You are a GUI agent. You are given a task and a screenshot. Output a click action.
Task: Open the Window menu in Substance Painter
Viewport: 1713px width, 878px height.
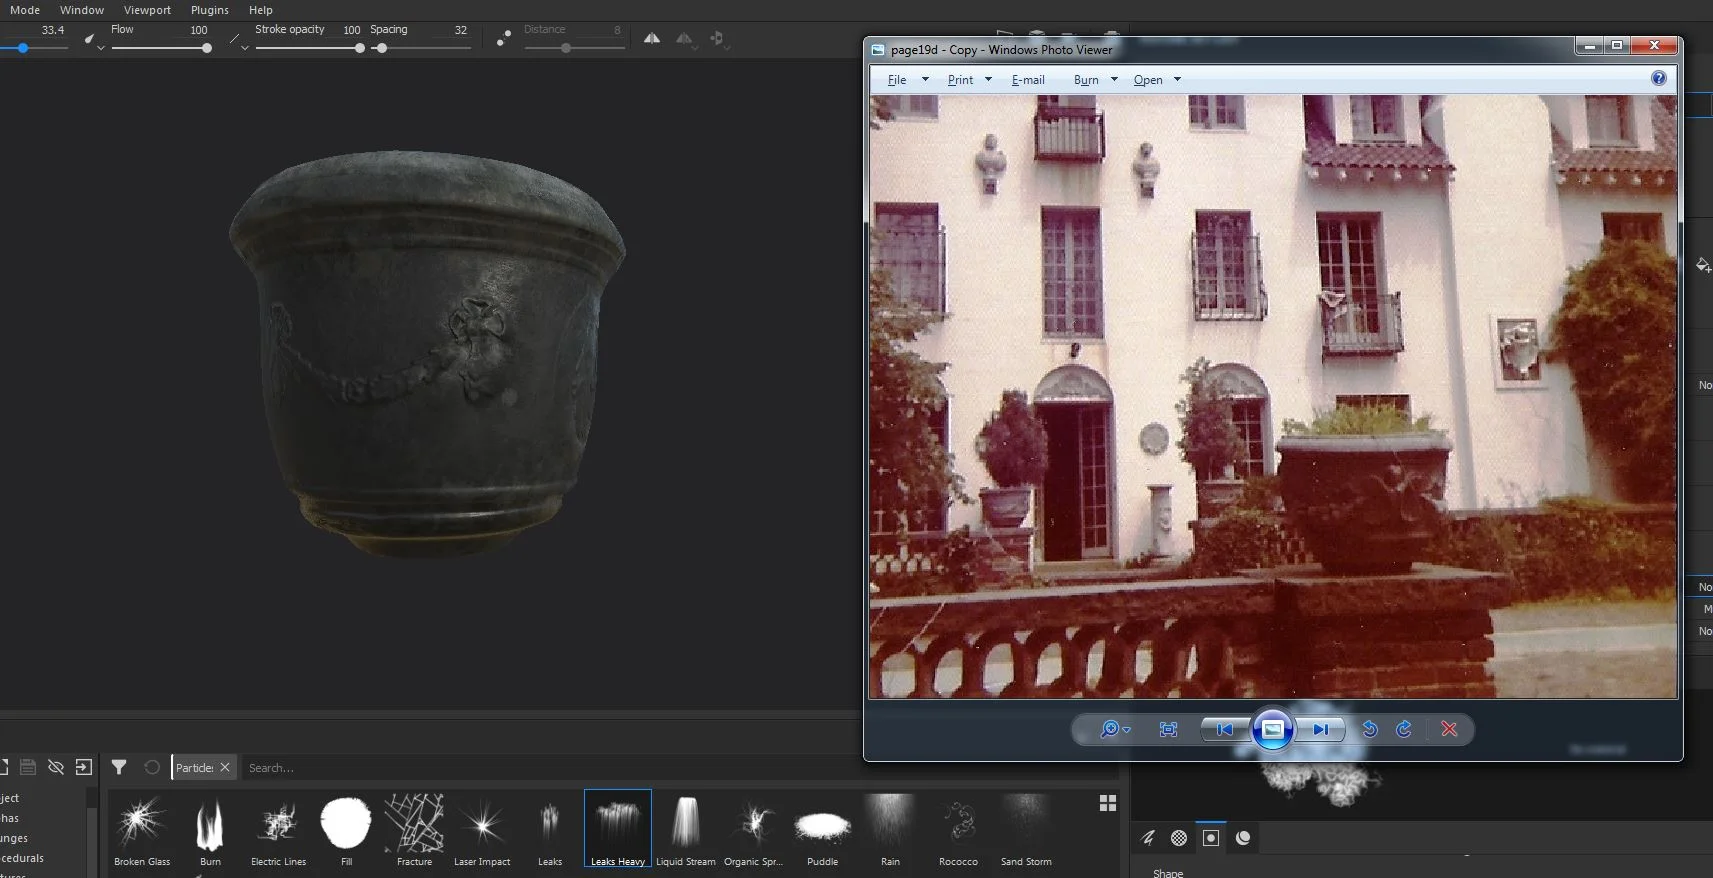click(82, 10)
